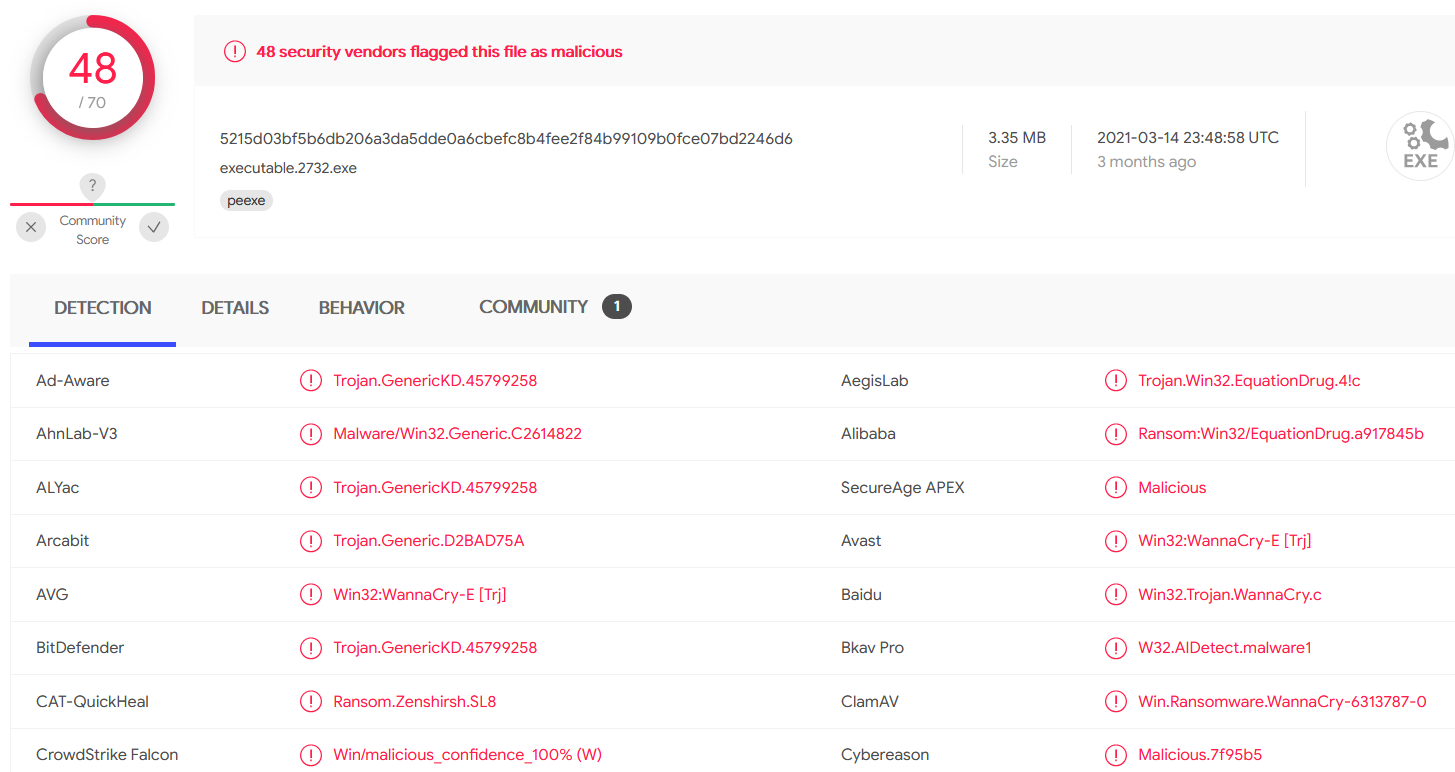The width and height of the screenshot is (1455, 772).
Task: Click the '48 security vendors flagged' message
Action: tap(439, 52)
